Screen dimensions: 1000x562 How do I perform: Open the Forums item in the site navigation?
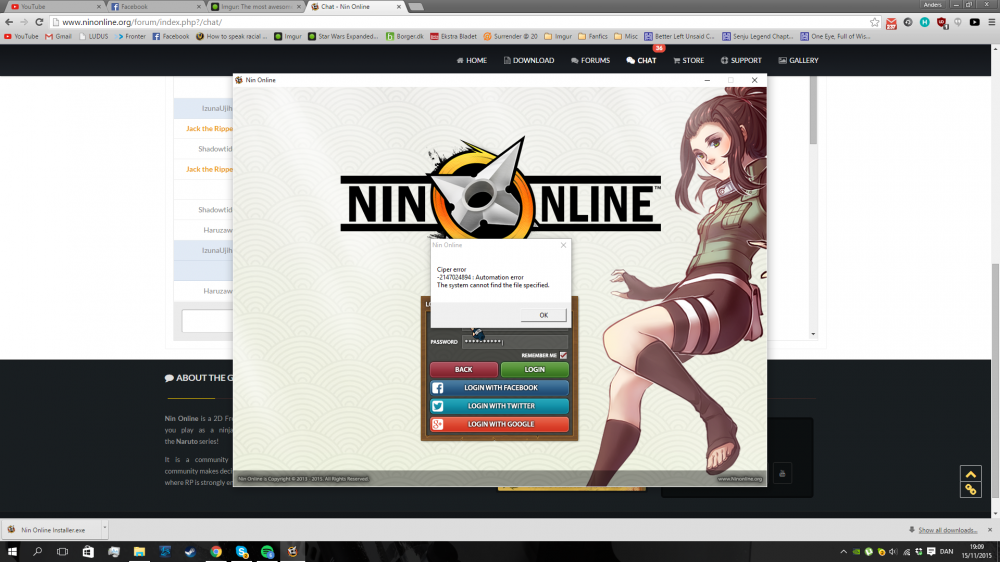(590, 60)
